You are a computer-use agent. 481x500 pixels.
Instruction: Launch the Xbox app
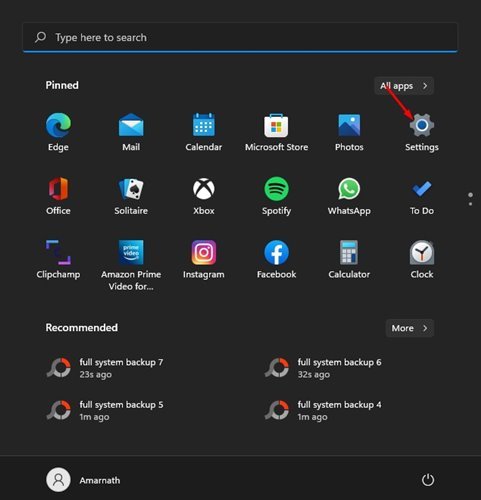tap(204, 196)
